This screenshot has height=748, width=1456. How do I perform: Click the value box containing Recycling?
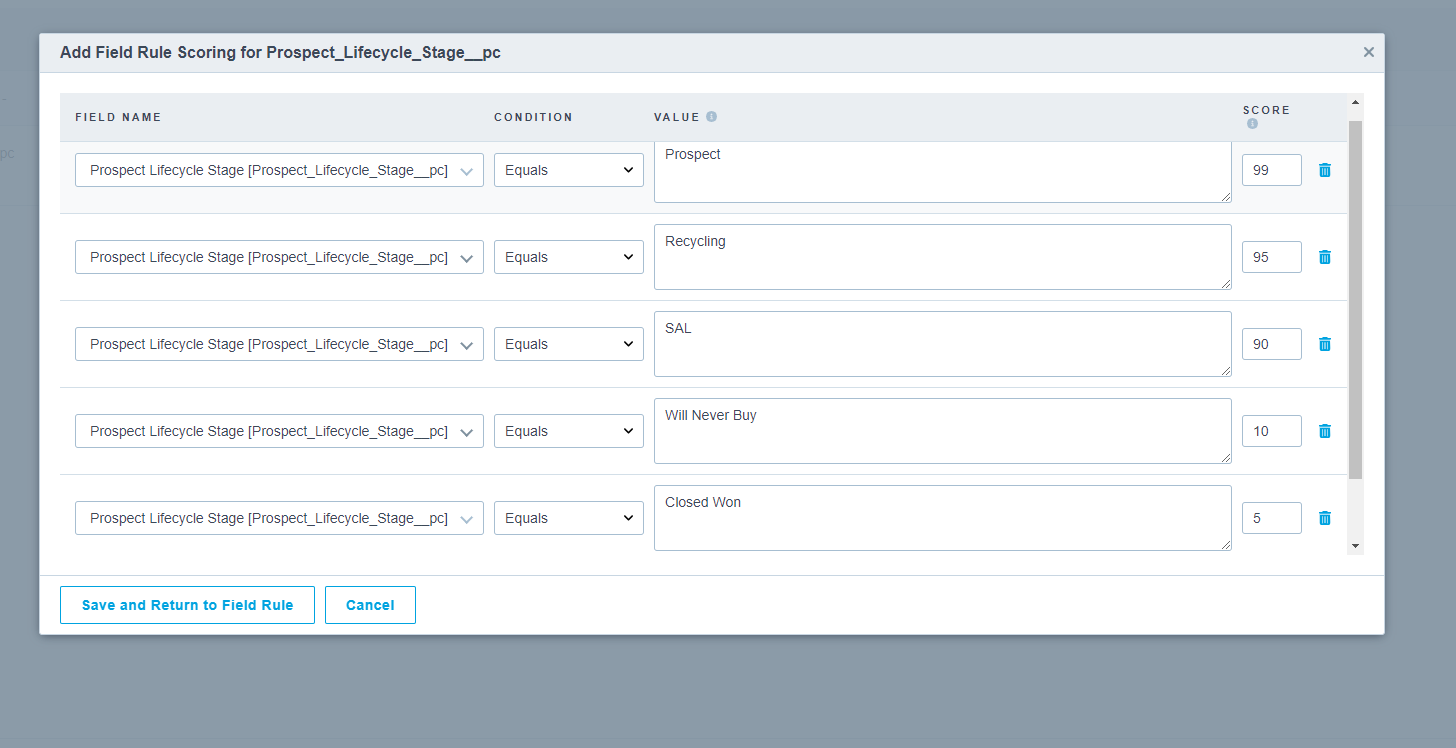pyautogui.click(x=942, y=257)
